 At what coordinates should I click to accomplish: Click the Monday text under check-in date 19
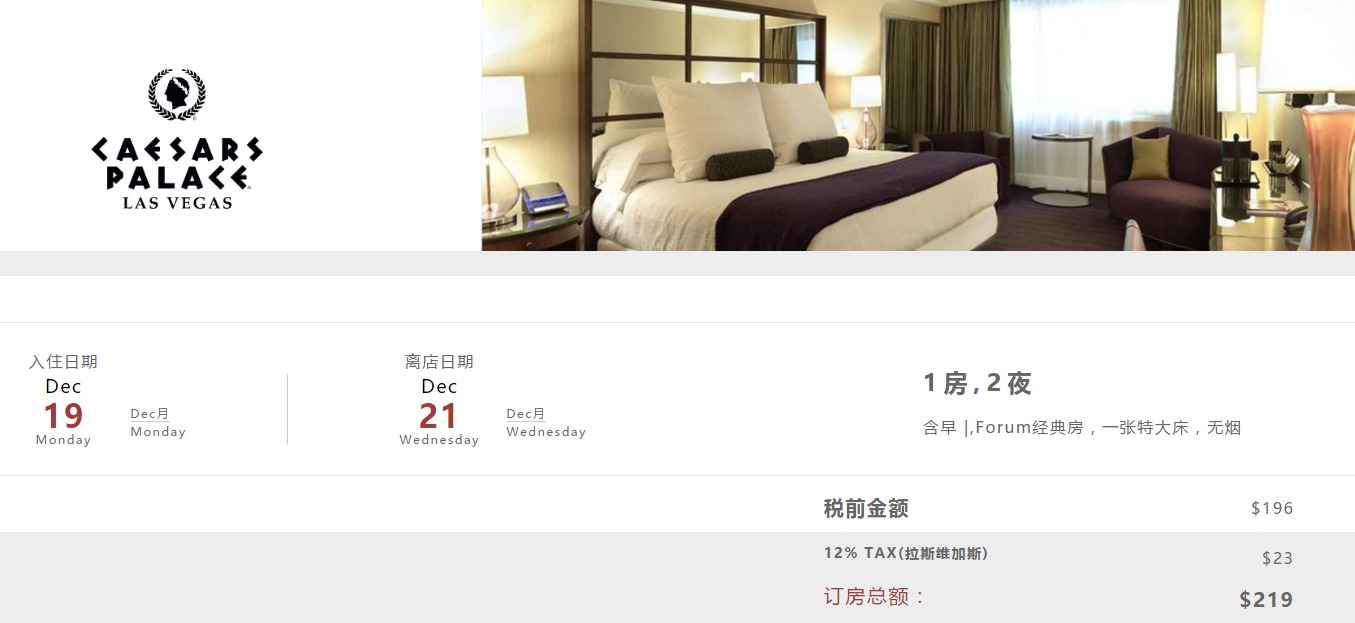pyautogui.click(x=63, y=440)
